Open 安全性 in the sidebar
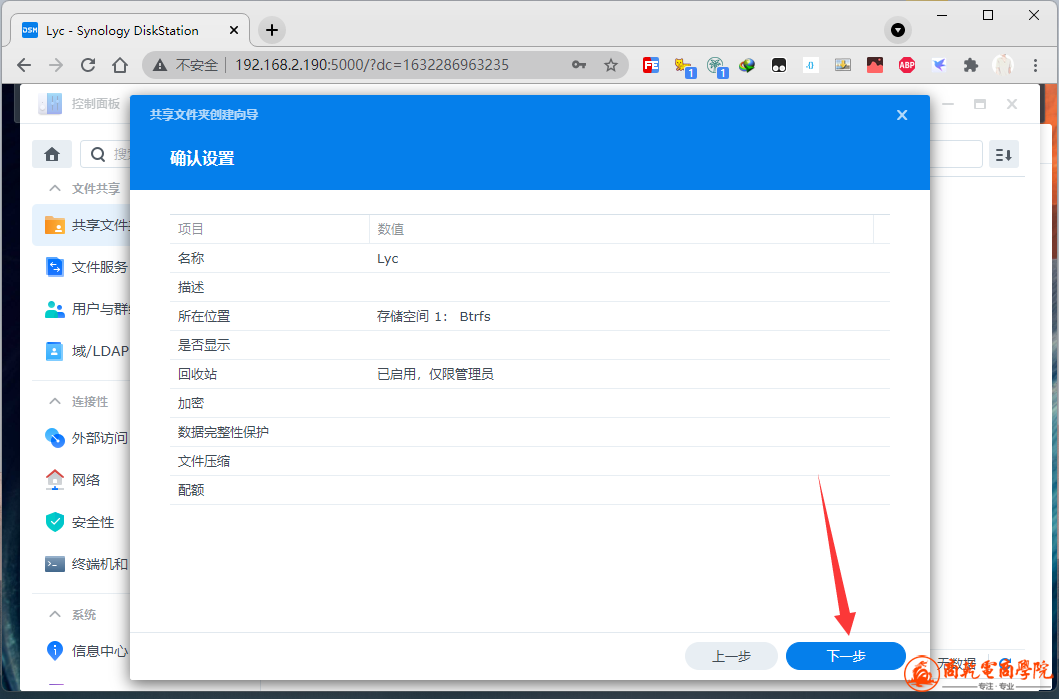The width and height of the screenshot is (1059, 699). (x=81, y=522)
